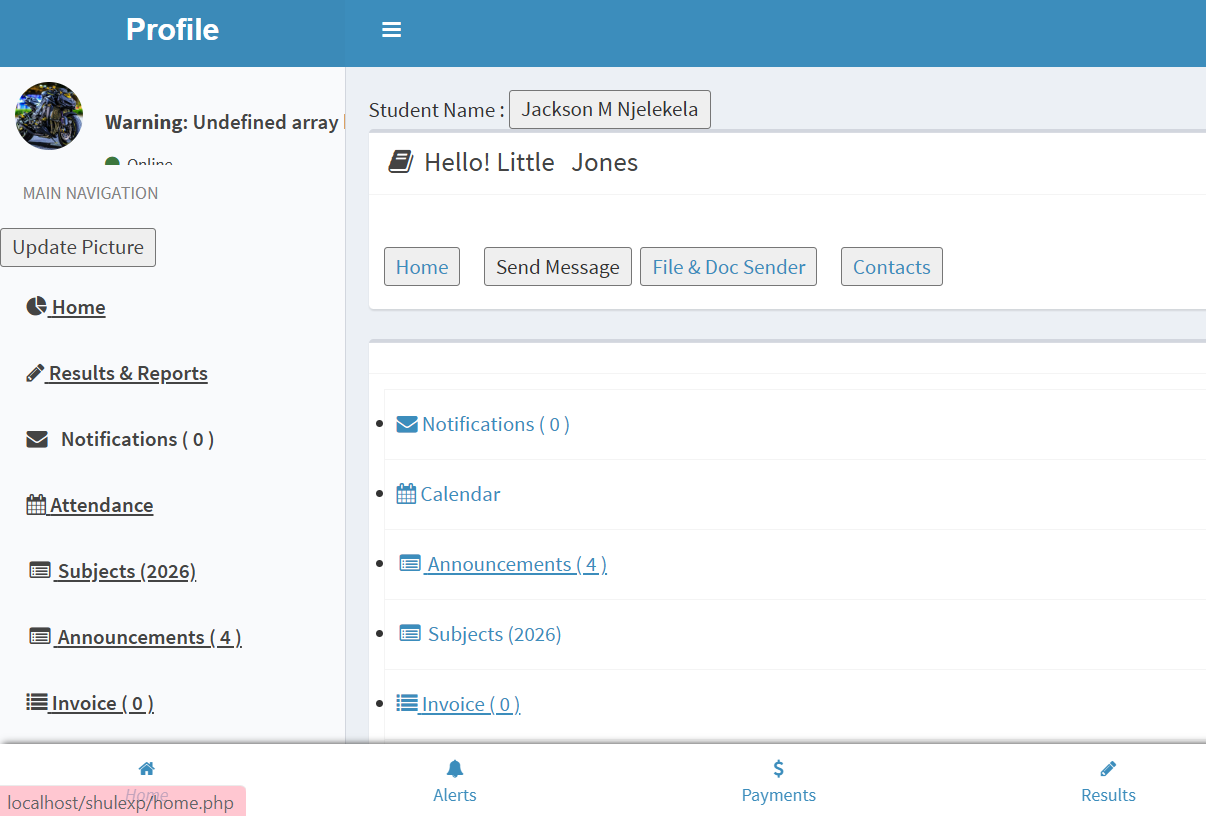Click the book icon beside Hello greeting
The width and height of the screenshot is (1206, 816).
401,162
